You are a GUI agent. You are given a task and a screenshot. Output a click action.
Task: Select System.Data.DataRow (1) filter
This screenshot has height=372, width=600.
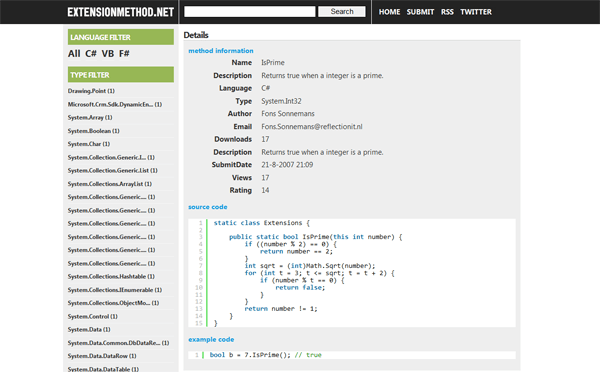tap(102, 356)
